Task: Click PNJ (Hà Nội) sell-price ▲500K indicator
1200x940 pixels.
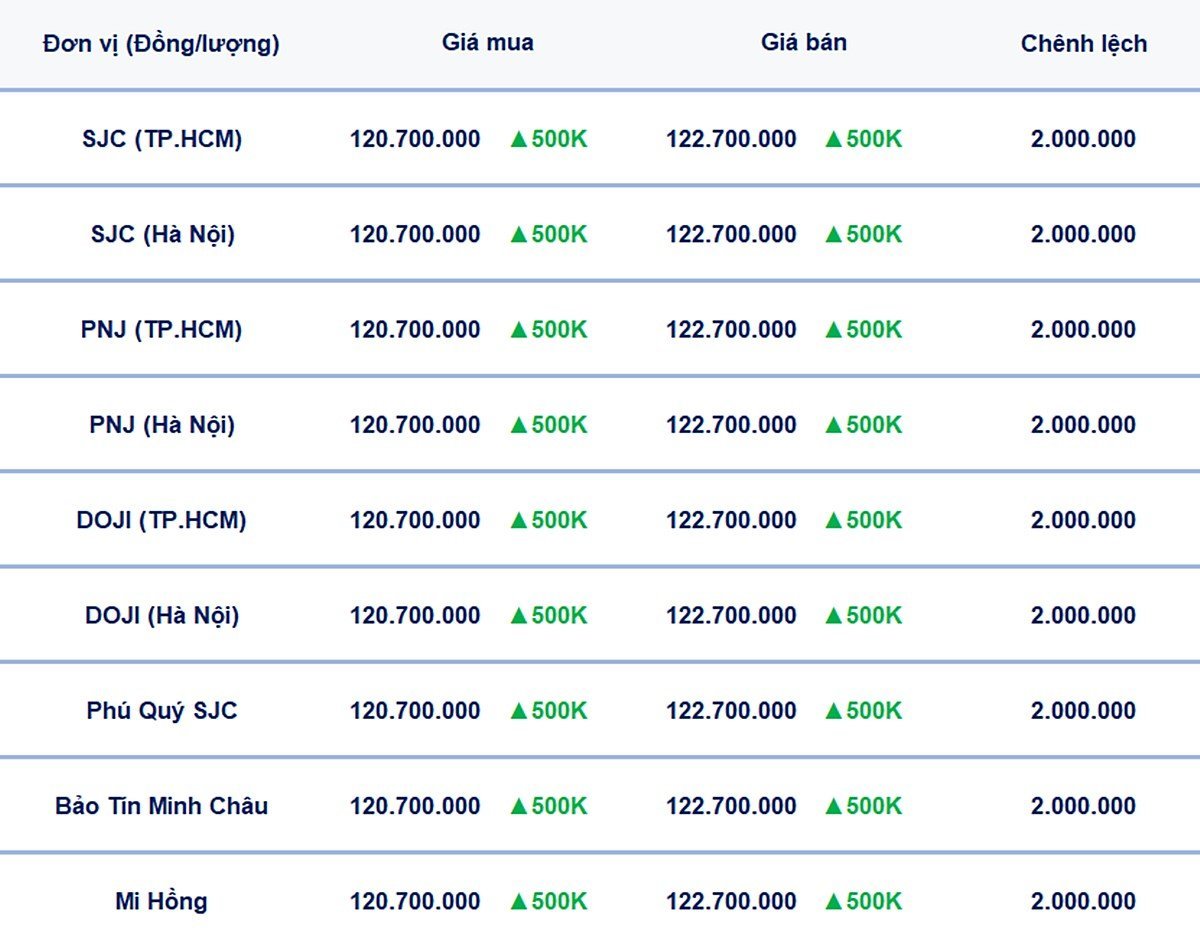Action: pyautogui.click(x=864, y=425)
